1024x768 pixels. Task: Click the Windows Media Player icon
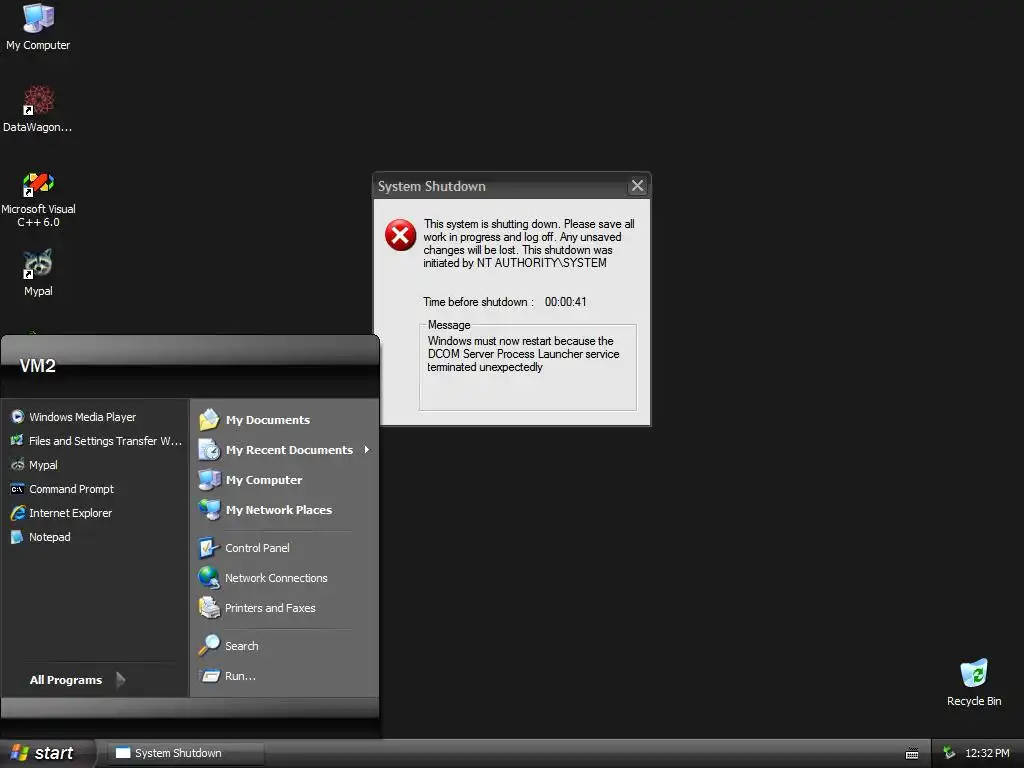(x=18, y=417)
